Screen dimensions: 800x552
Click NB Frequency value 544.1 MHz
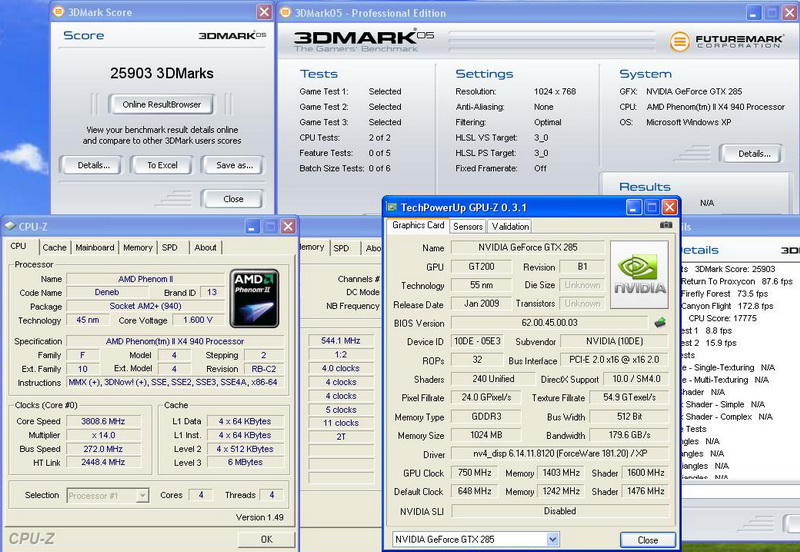[341, 340]
